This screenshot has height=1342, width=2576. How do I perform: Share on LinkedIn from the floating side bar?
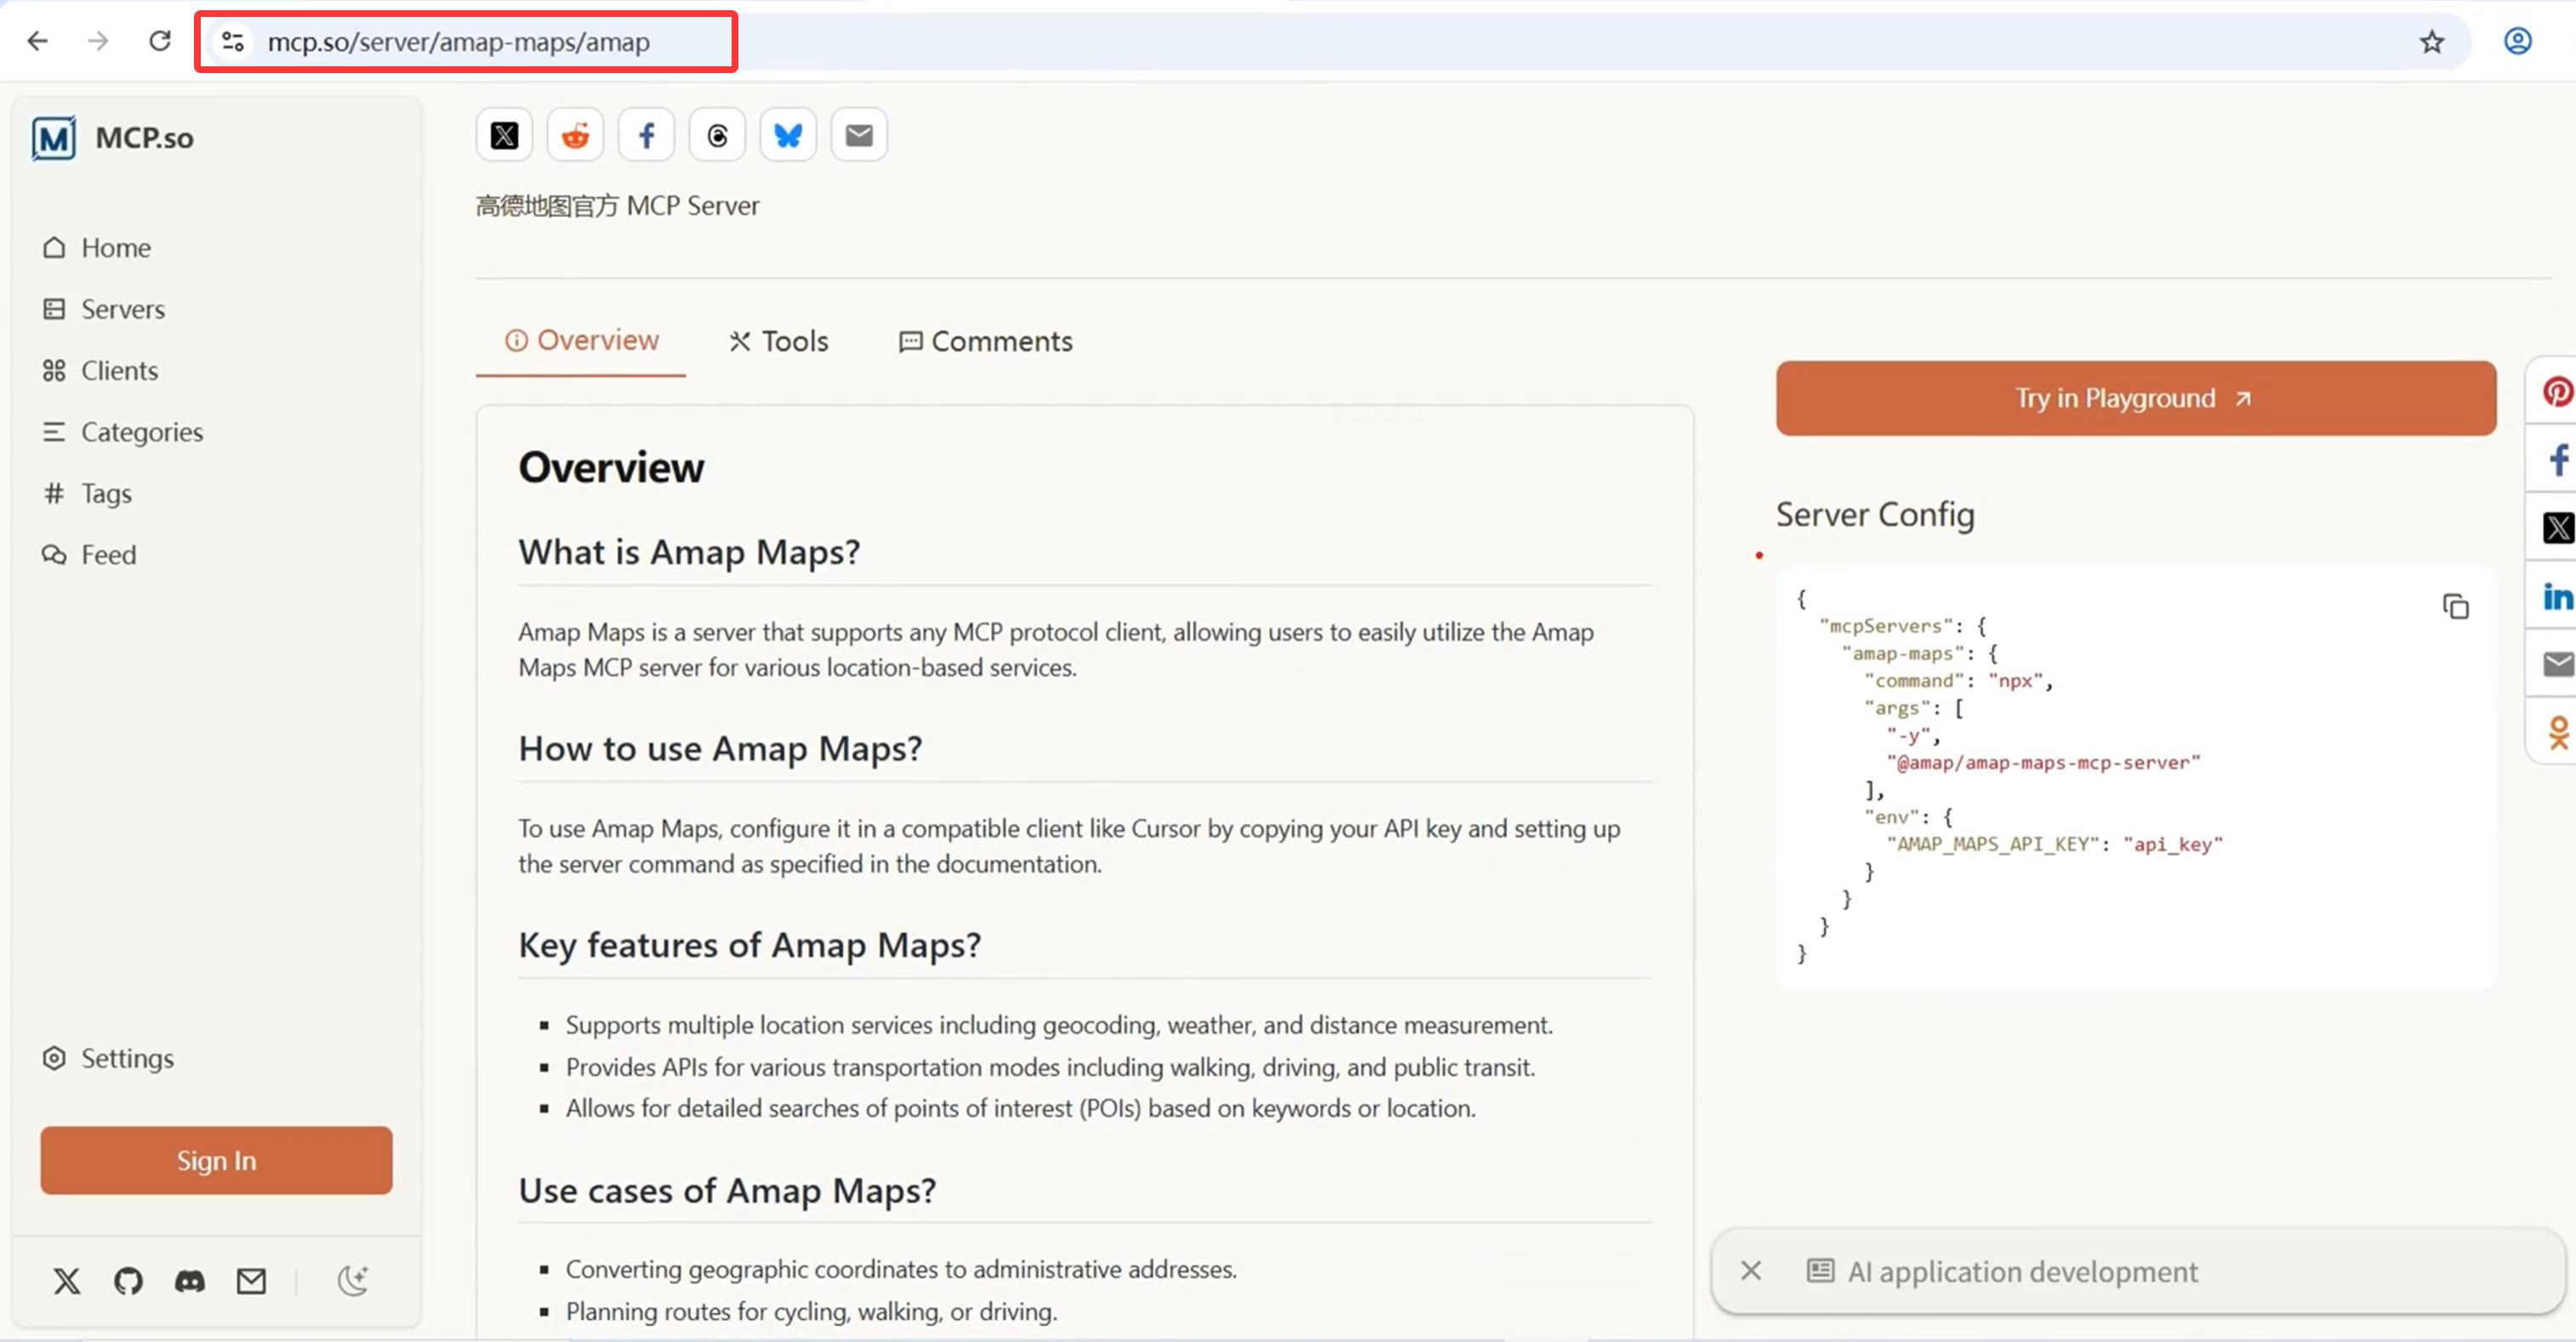pyautogui.click(x=2557, y=596)
